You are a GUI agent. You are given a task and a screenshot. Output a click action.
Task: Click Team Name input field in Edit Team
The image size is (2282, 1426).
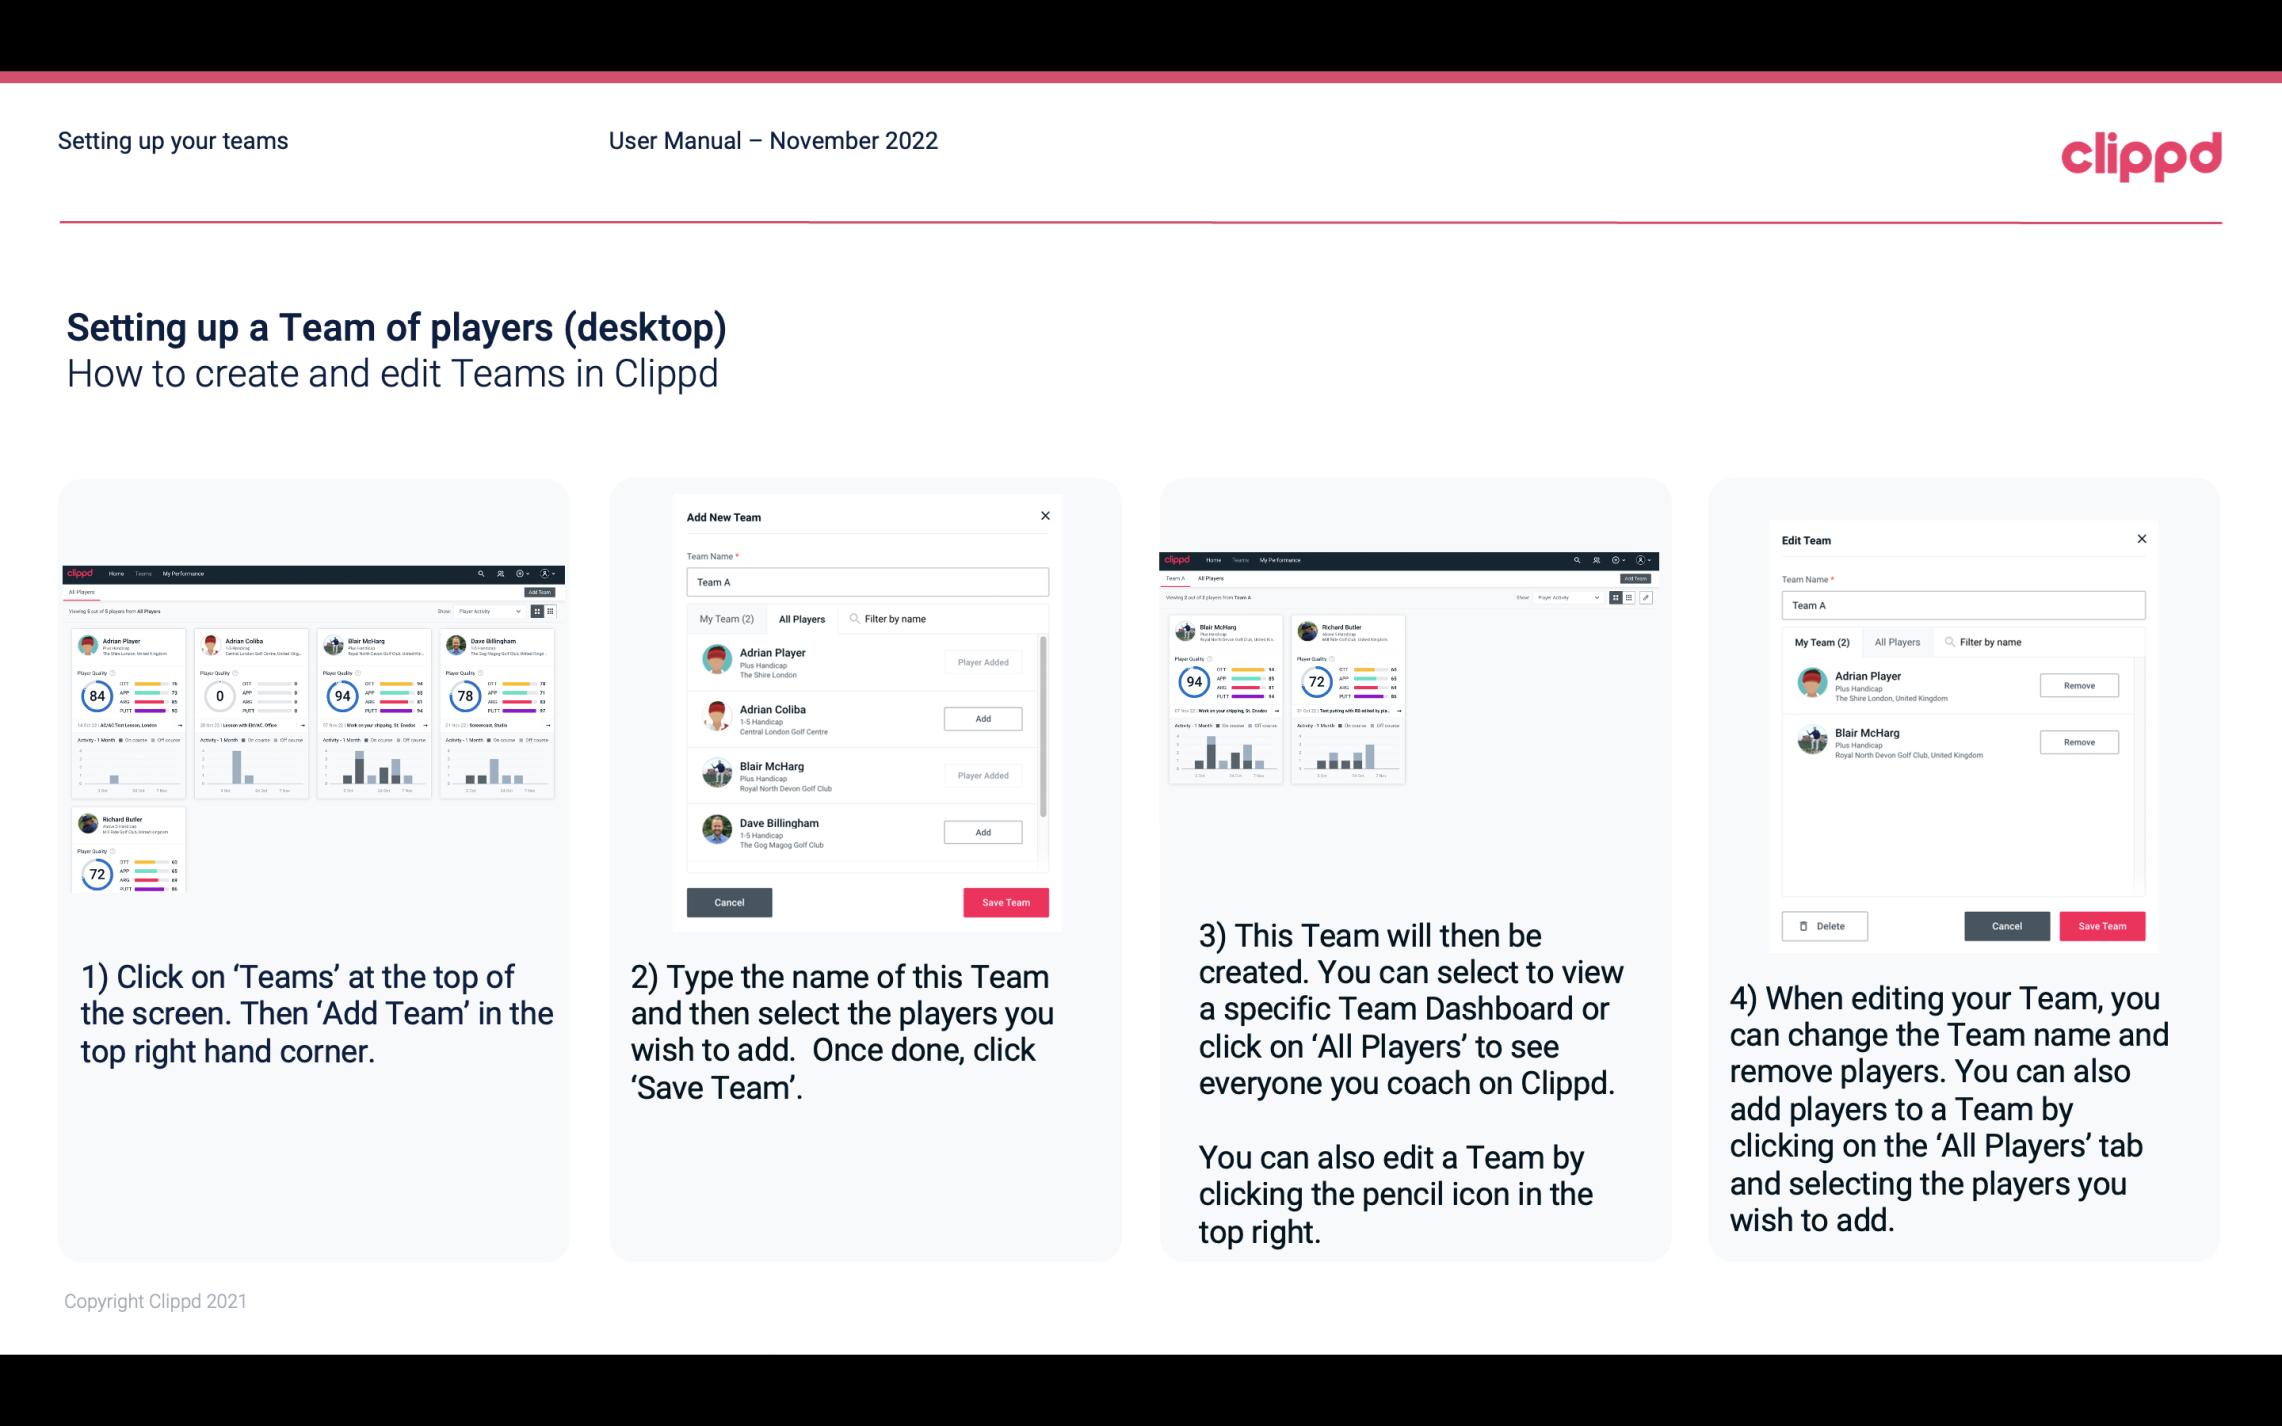(1963, 605)
